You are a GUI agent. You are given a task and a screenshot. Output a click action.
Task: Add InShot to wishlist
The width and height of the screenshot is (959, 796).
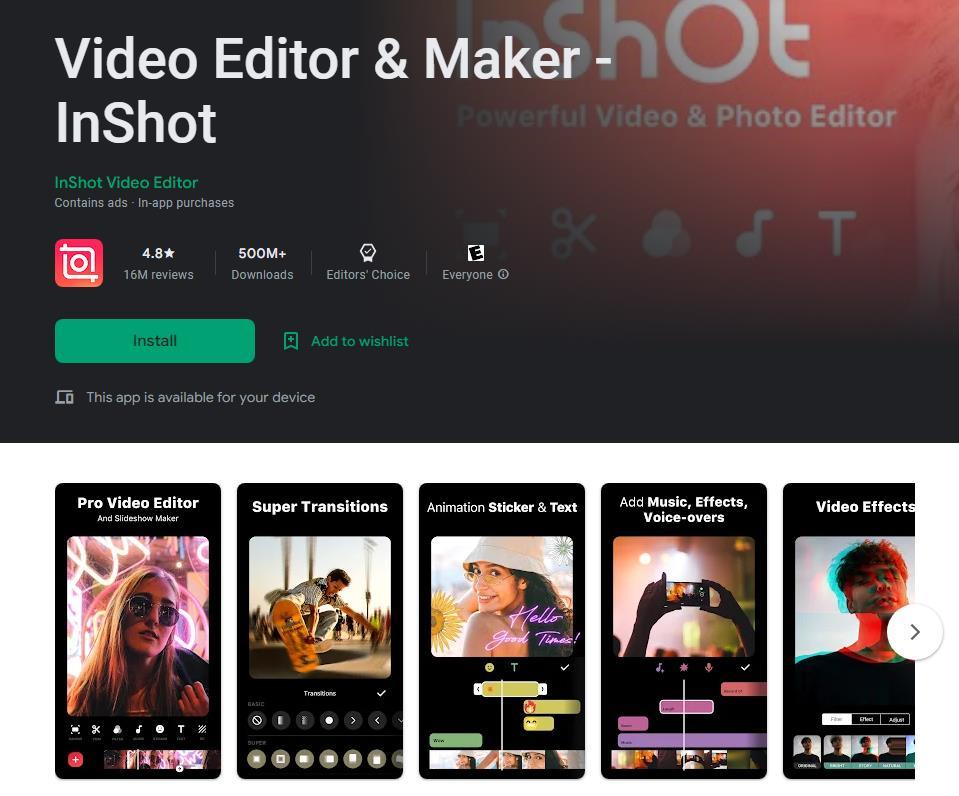pyautogui.click(x=346, y=341)
